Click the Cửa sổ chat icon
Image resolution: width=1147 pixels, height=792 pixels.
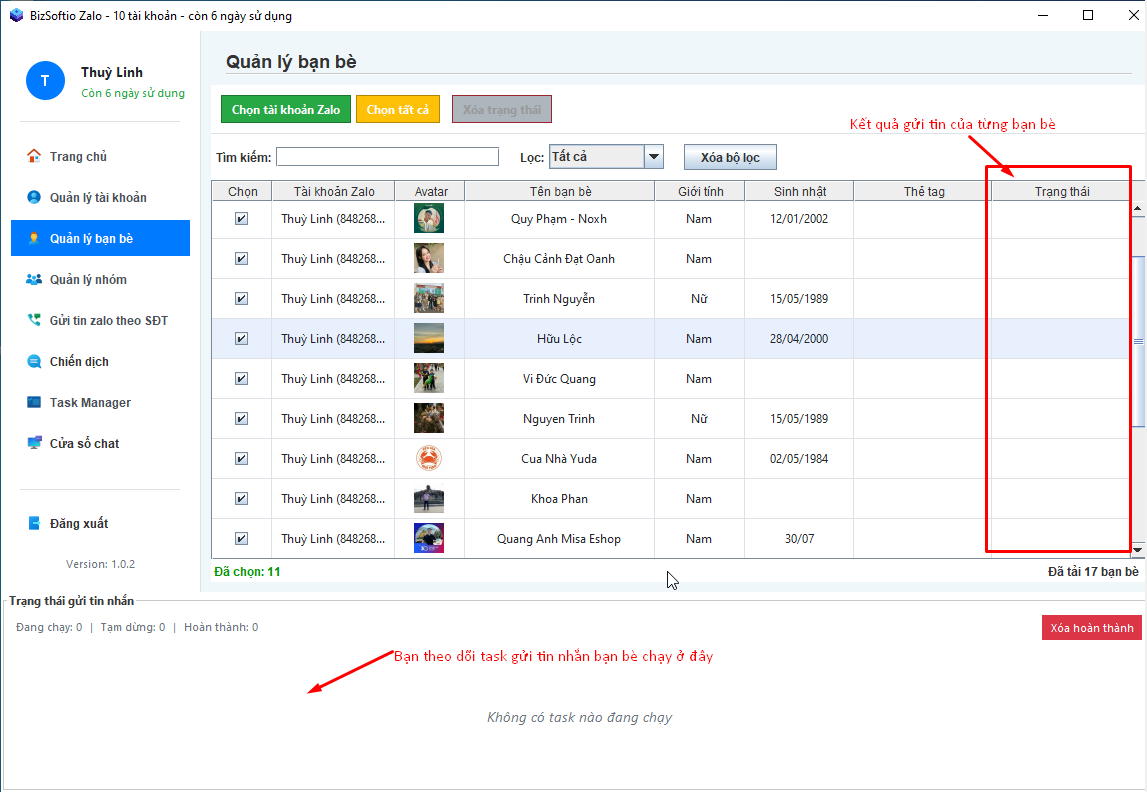click(34, 443)
